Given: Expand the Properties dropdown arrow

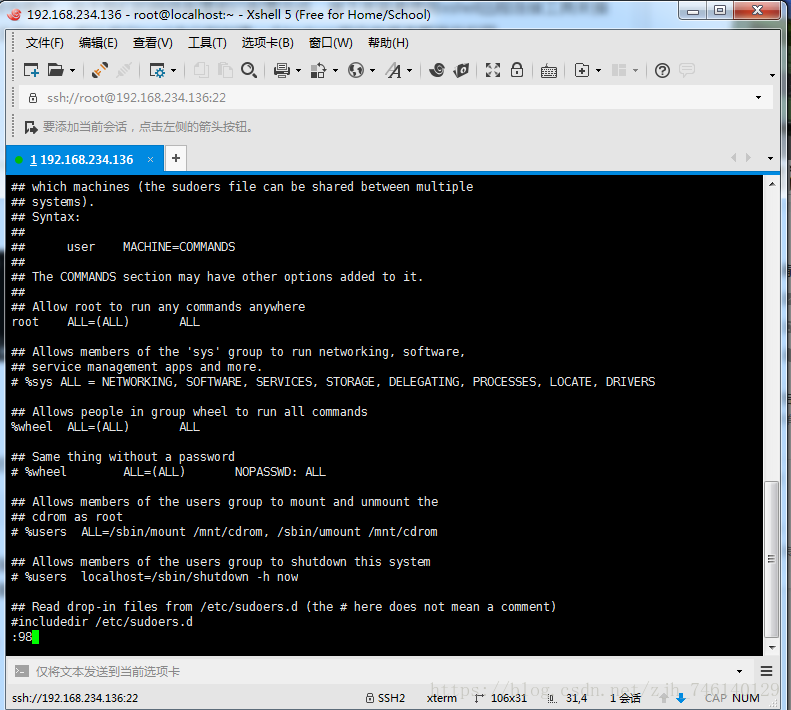Looking at the screenshot, I should 174,71.
